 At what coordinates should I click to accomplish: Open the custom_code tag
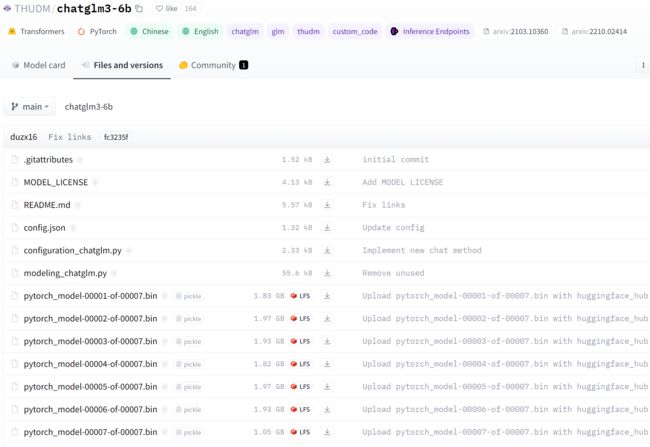tap(355, 32)
